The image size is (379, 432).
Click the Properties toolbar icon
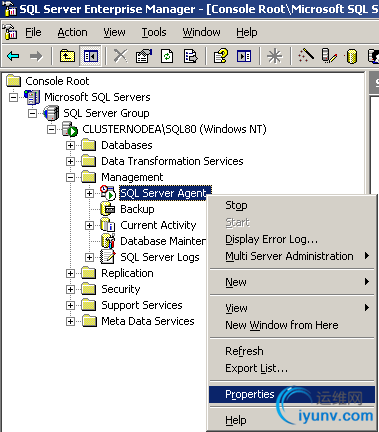coord(144,56)
